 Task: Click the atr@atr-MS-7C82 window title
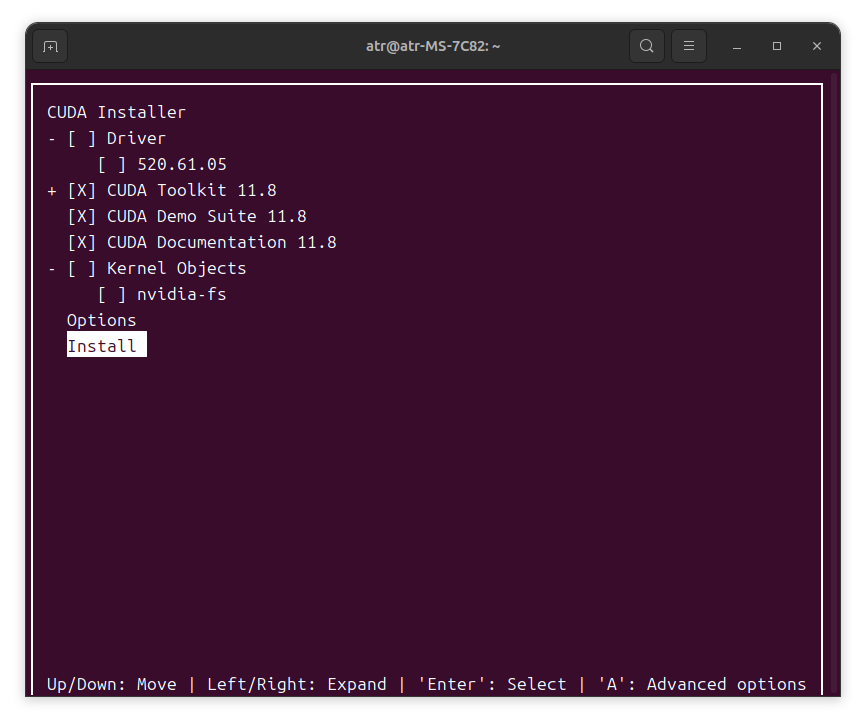tap(433, 46)
